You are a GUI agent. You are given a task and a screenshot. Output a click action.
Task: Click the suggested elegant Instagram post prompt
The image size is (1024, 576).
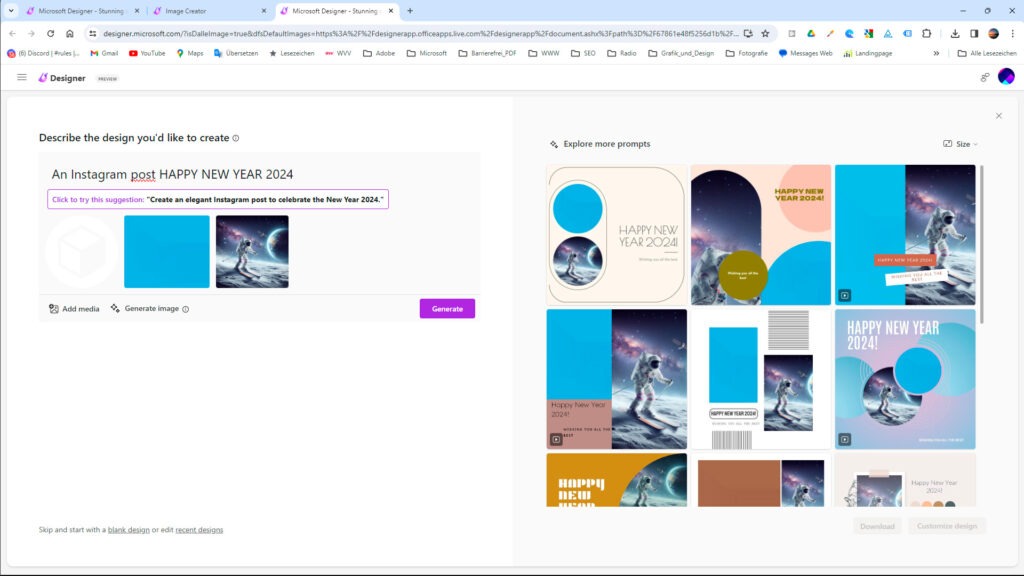(x=218, y=199)
